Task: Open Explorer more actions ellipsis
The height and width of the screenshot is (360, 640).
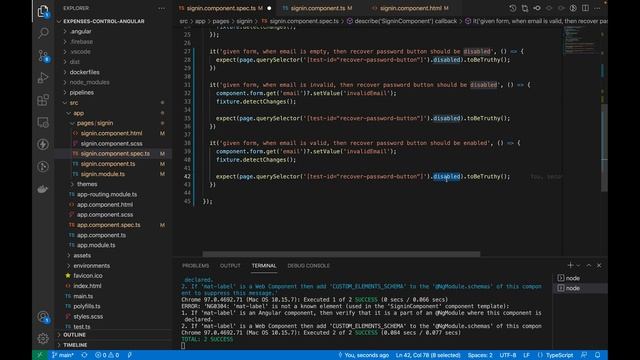Action: click(162, 8)
